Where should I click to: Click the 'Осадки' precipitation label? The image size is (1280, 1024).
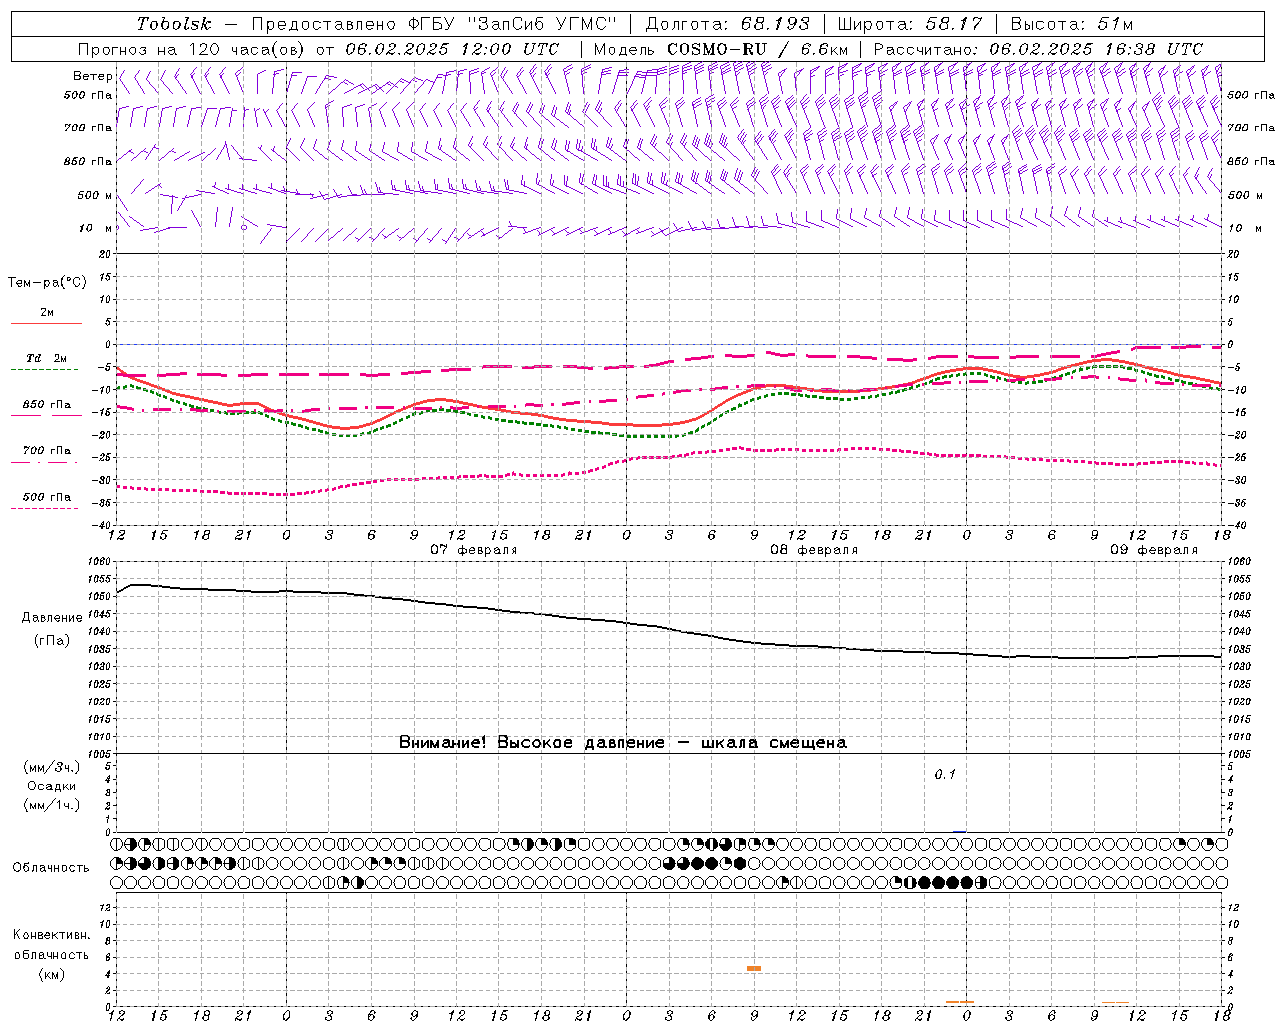tap(52, 786)
